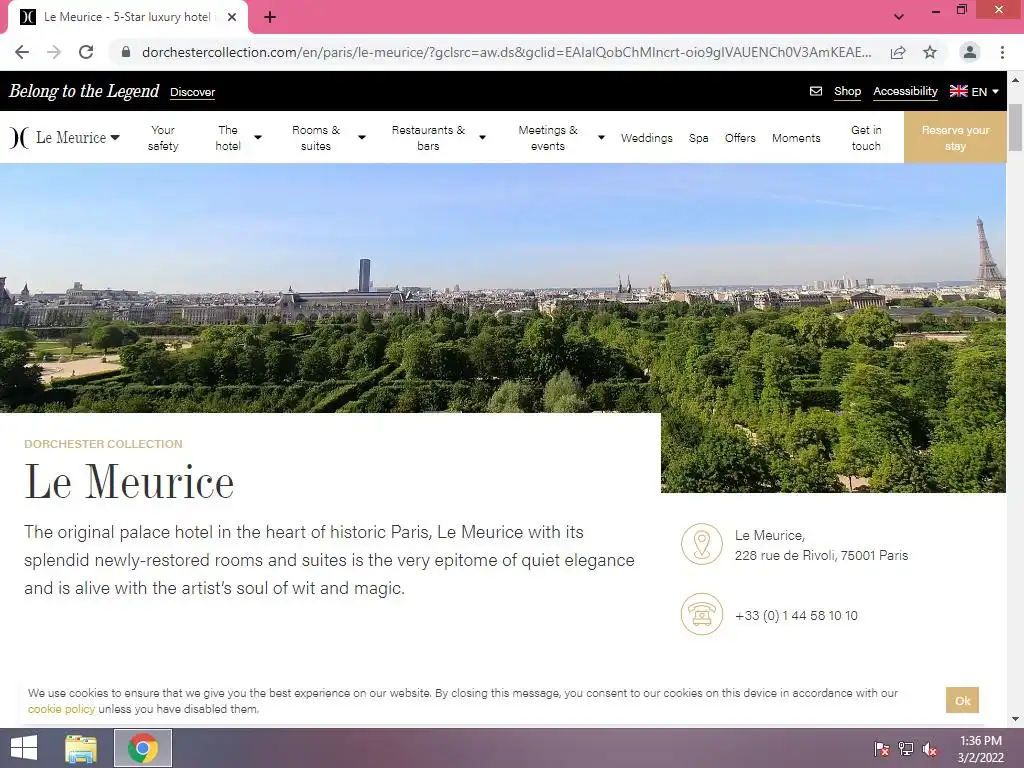
Task: Click the 228 rue de Rivoli address
Action: (822, 556)
